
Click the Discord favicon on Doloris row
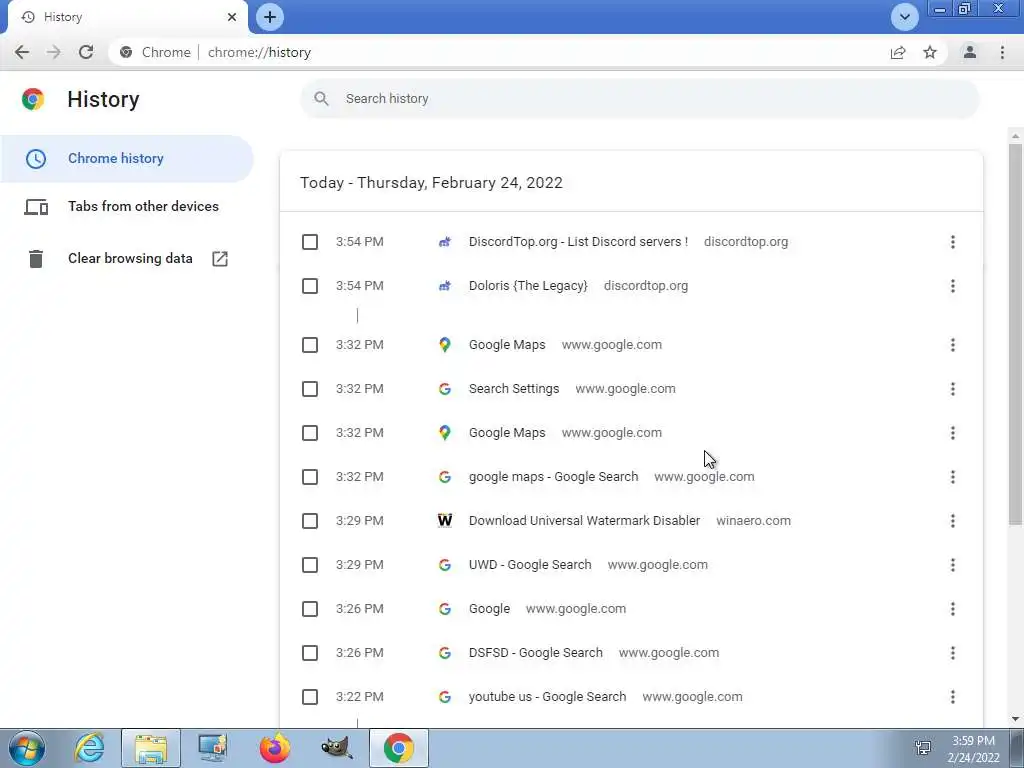(x=445, y=286)
